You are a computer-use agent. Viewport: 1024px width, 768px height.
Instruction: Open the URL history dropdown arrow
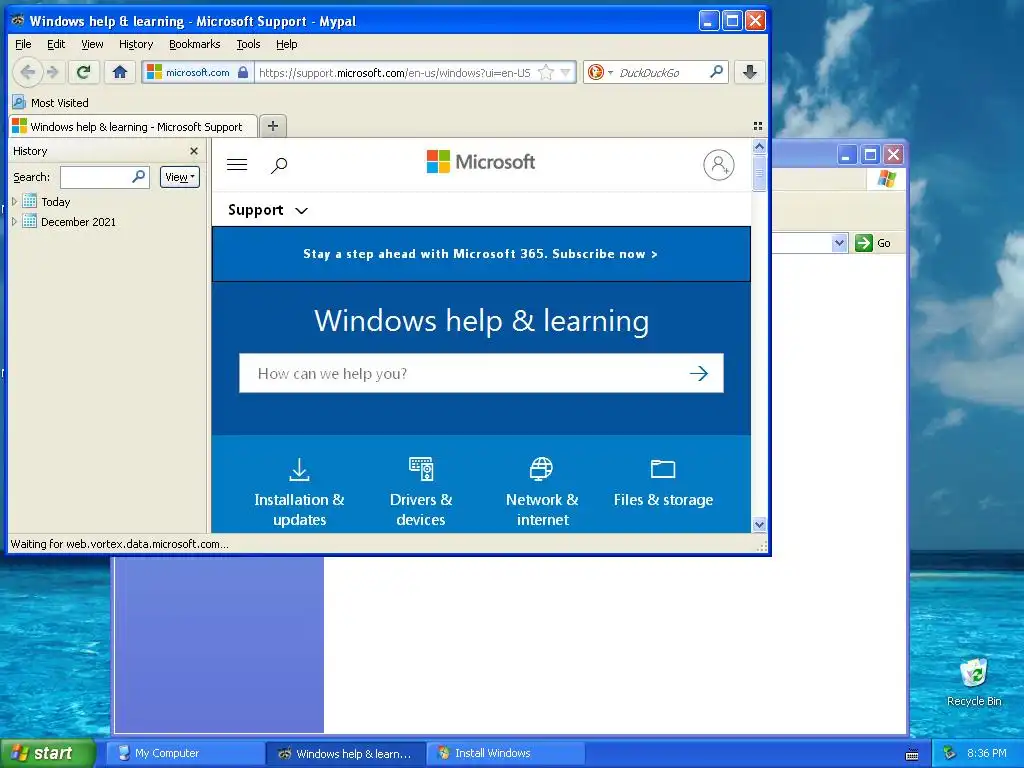pos(566,72)
